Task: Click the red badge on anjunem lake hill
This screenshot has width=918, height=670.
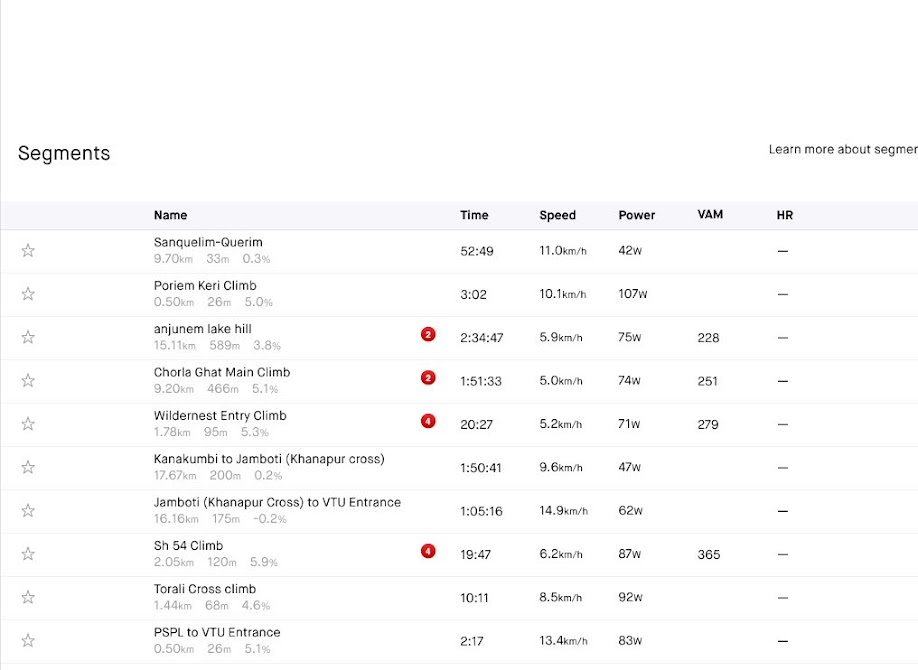Action: pos(428,334)
